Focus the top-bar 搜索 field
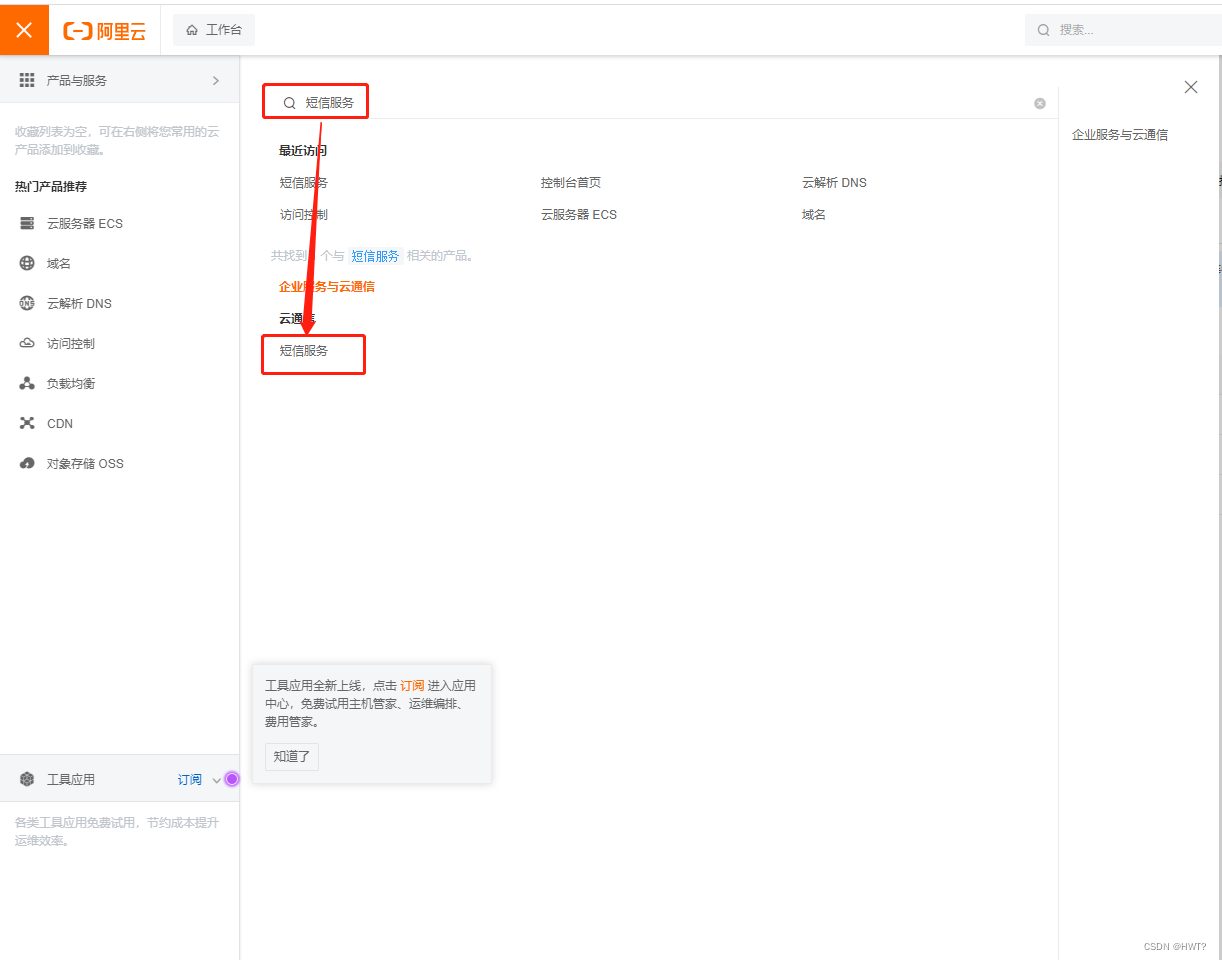Viewport: 1222px width, 960px height. pyautogui.click(x=1123, y=30)
